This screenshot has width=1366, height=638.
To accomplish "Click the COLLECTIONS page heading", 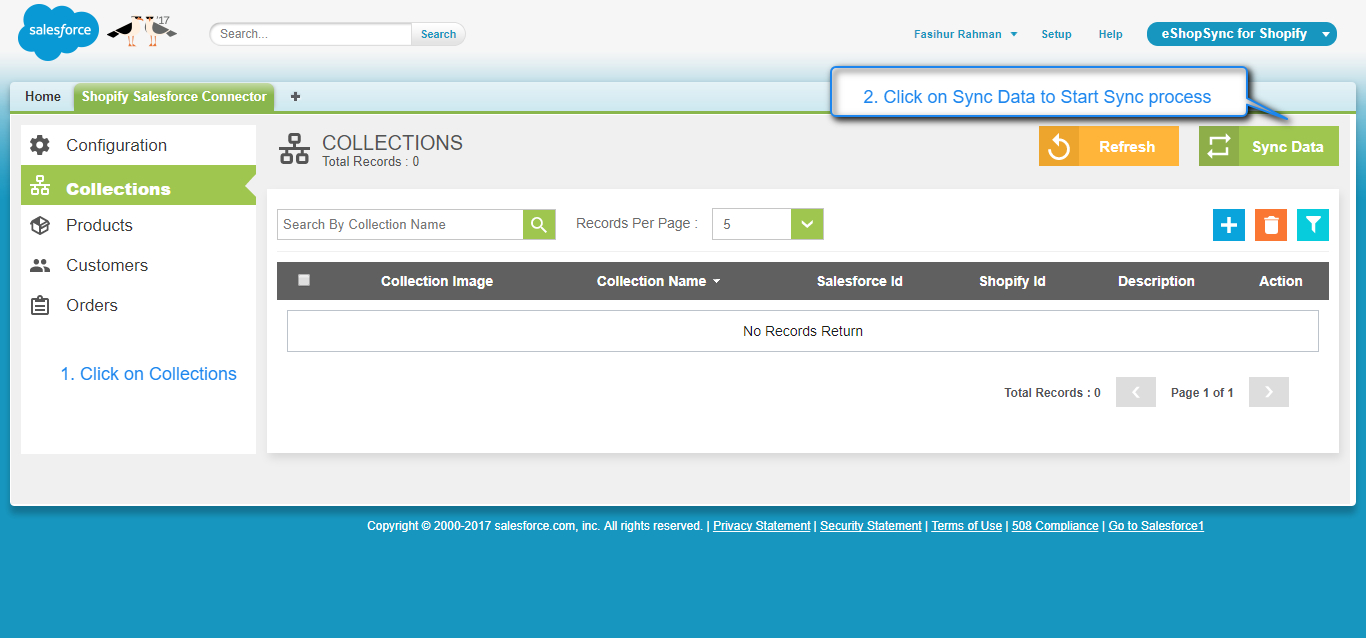I will click(392, 143).
